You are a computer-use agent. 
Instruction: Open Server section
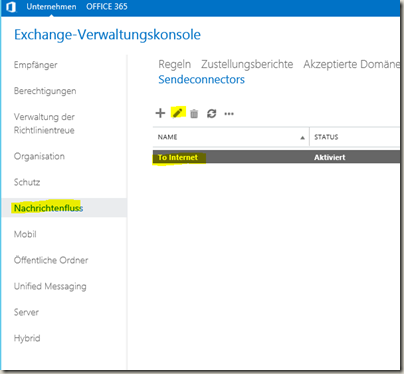click(x=26, y=312)
